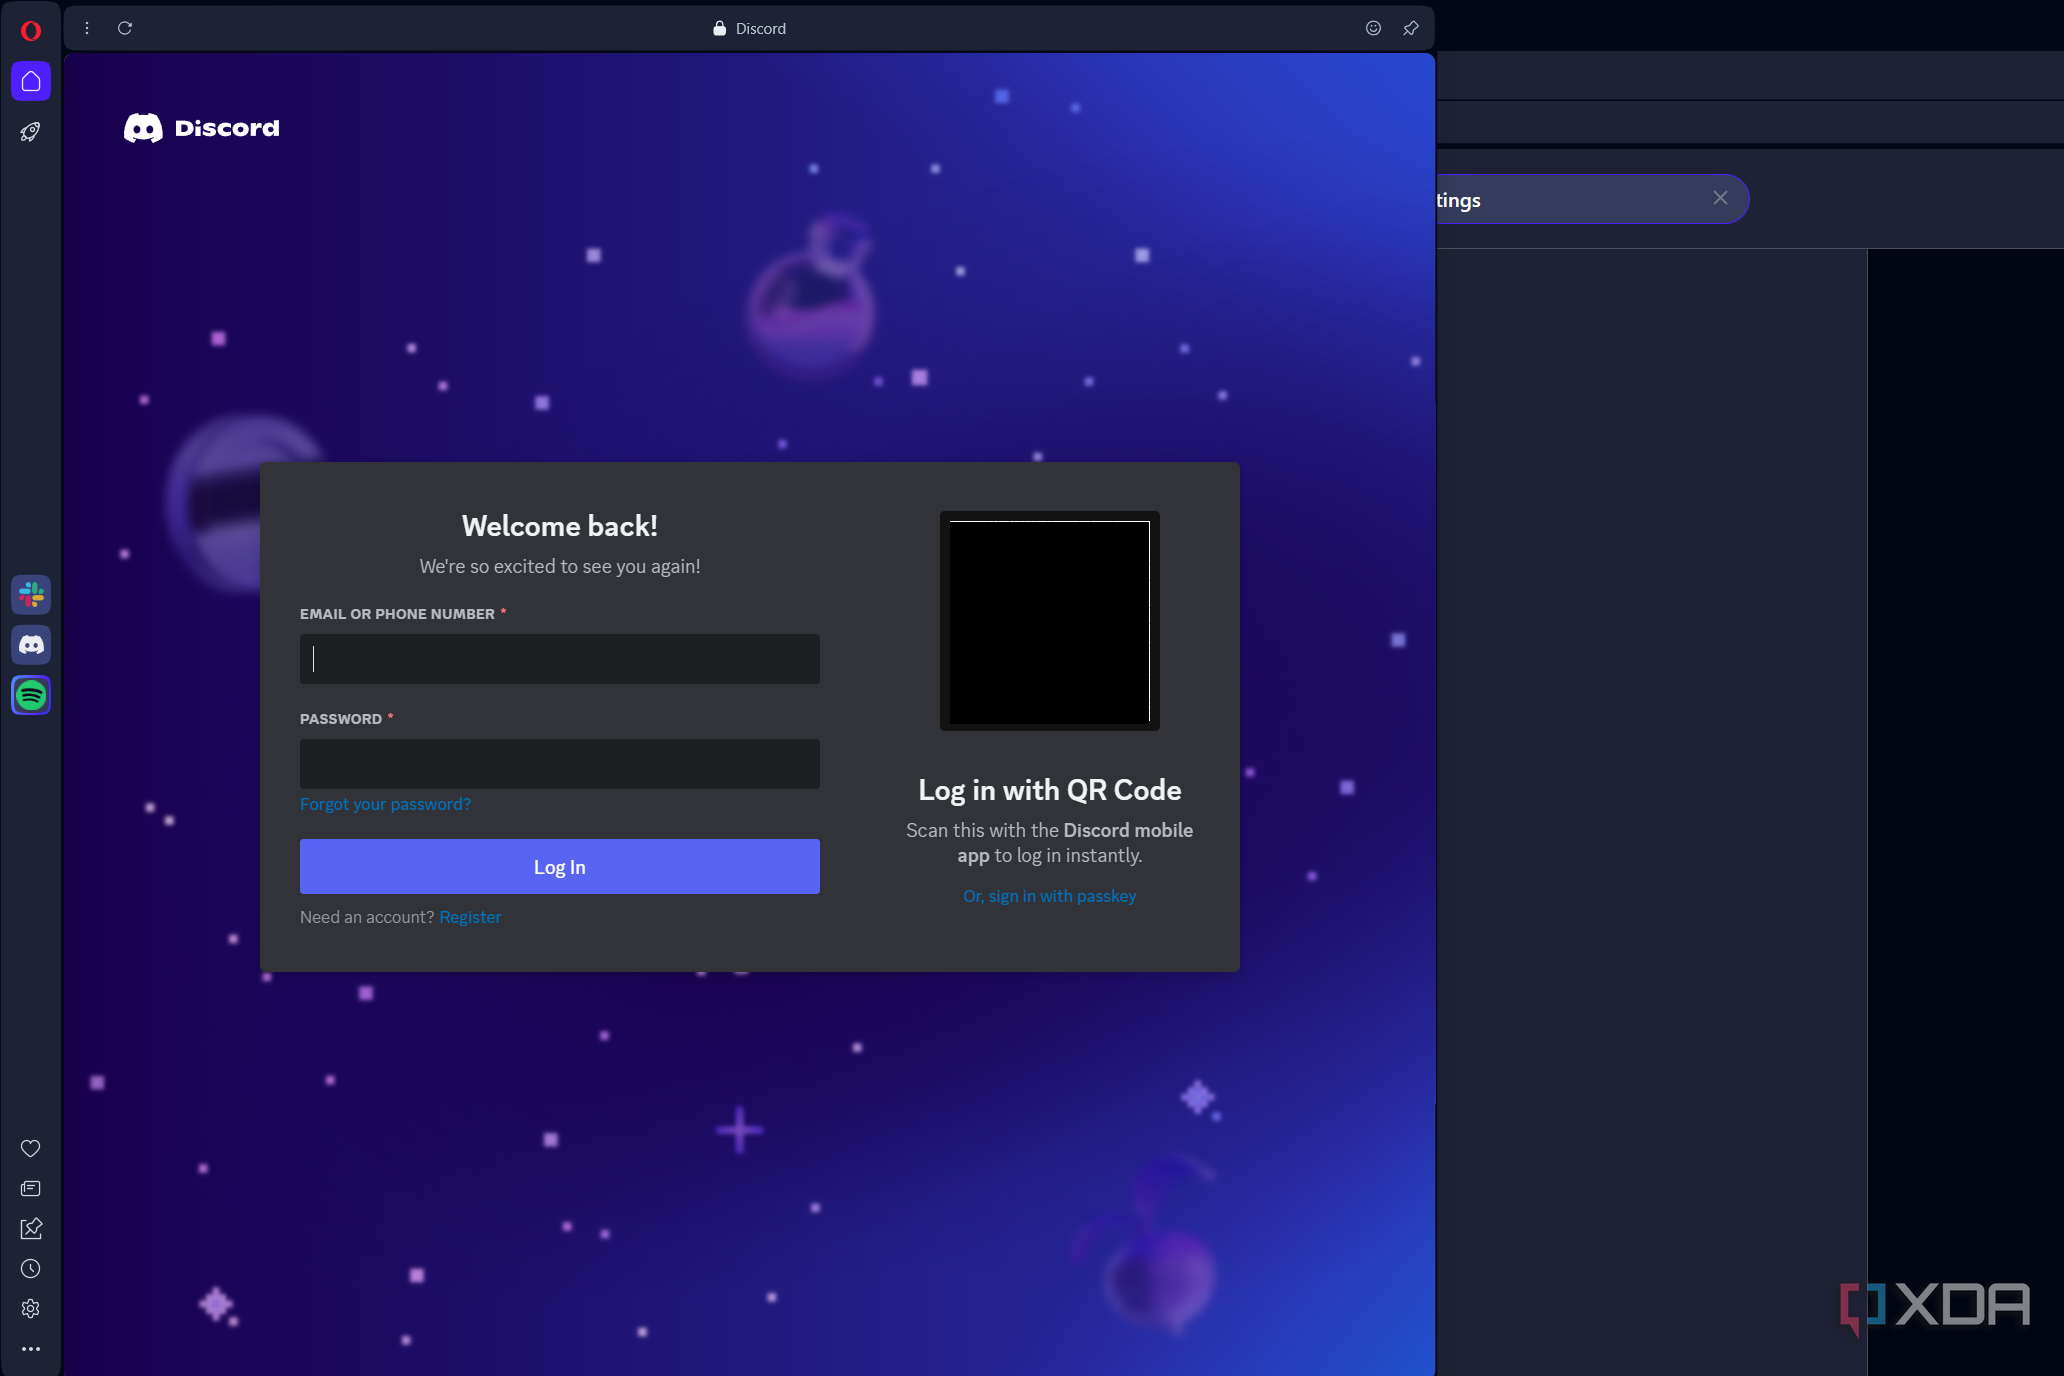Open bookmarks heart icon
The image size is (2064, 1376).
coord(31,1148)
